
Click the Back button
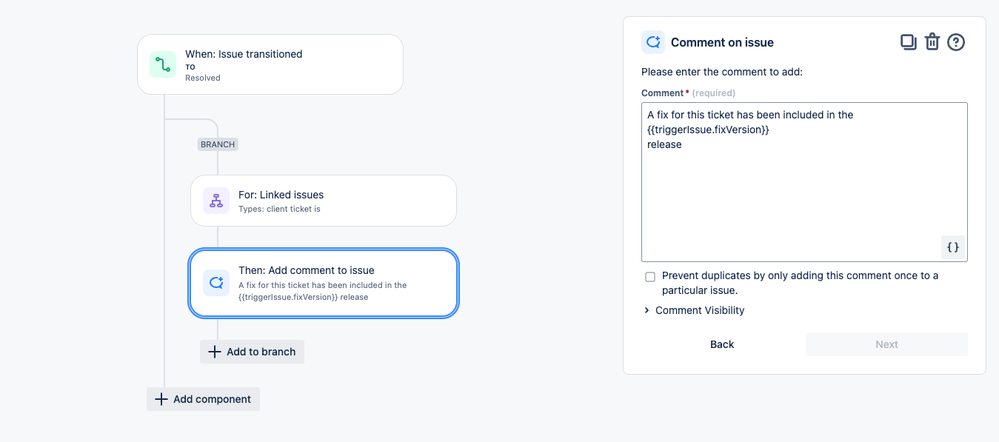pos(722,344)
